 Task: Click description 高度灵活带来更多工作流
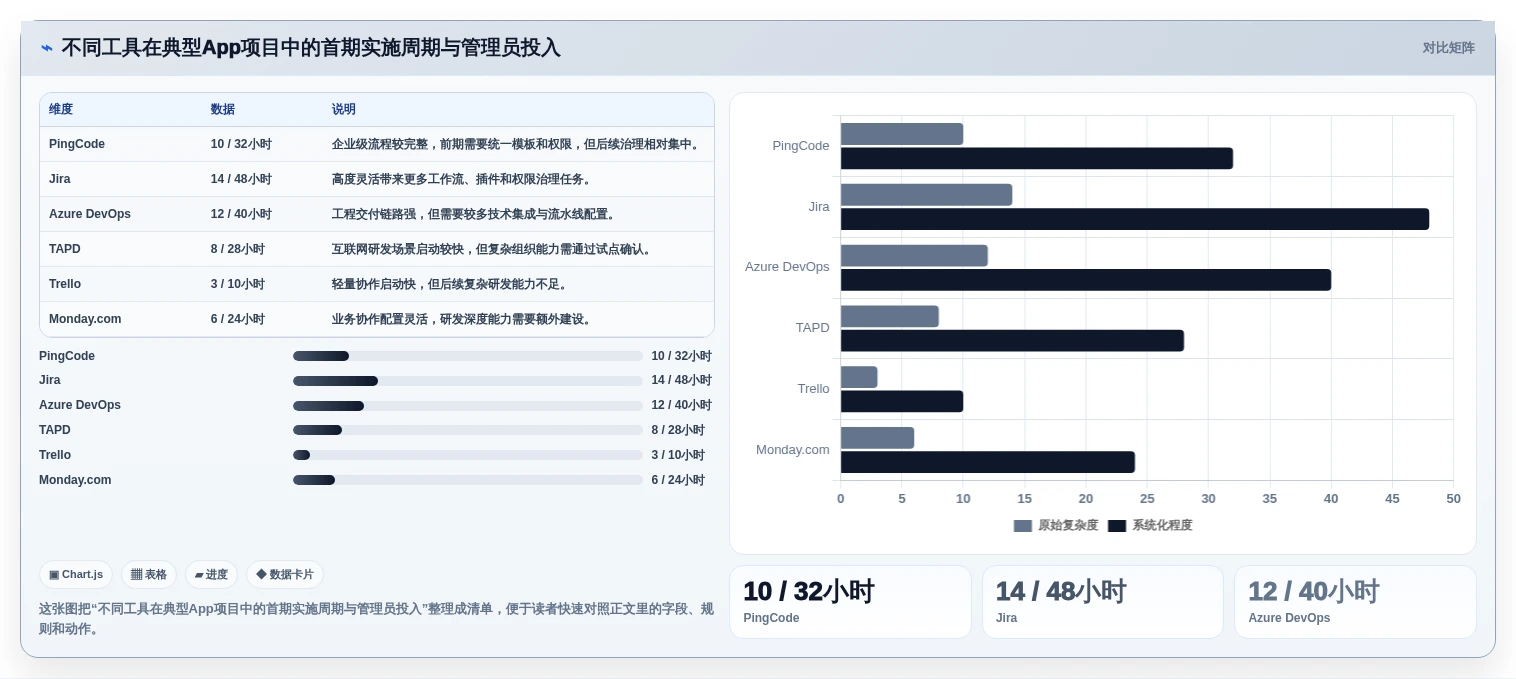pyautogui.click(x=463, y=179)
